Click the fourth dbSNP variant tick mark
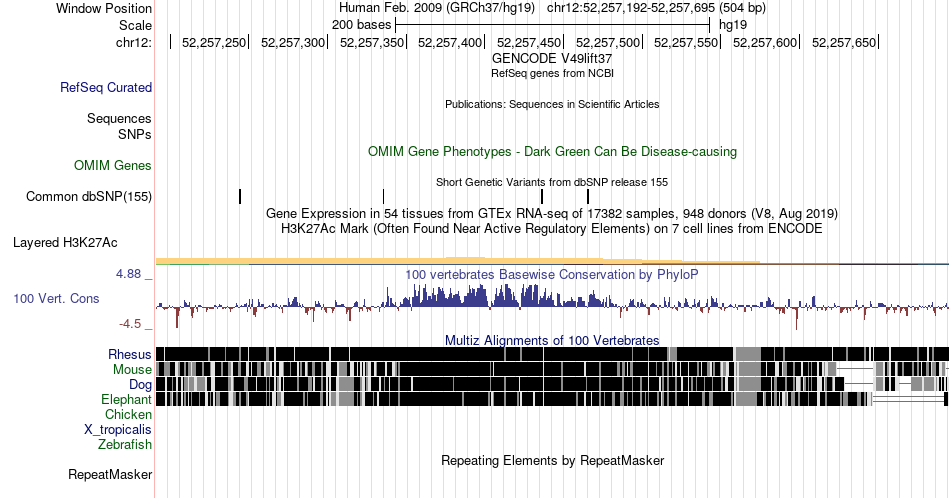950x498 pixels. pos(588,196)
